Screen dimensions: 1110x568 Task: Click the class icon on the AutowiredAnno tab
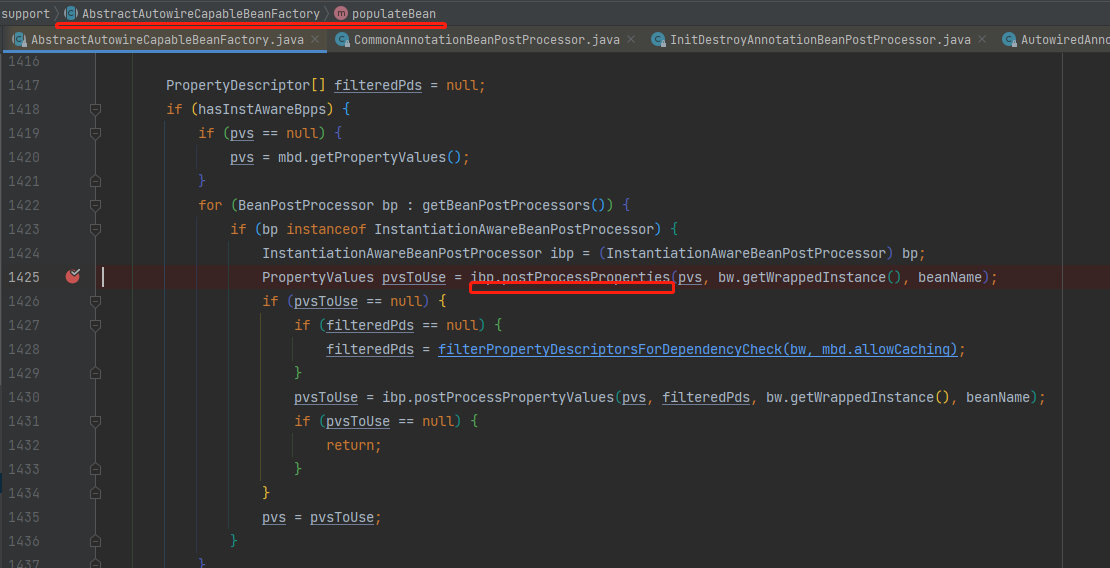point(1008,40)
